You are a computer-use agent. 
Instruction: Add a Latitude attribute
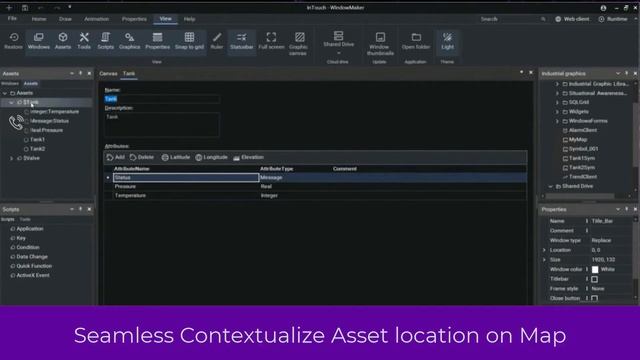(x=176, y=157)
